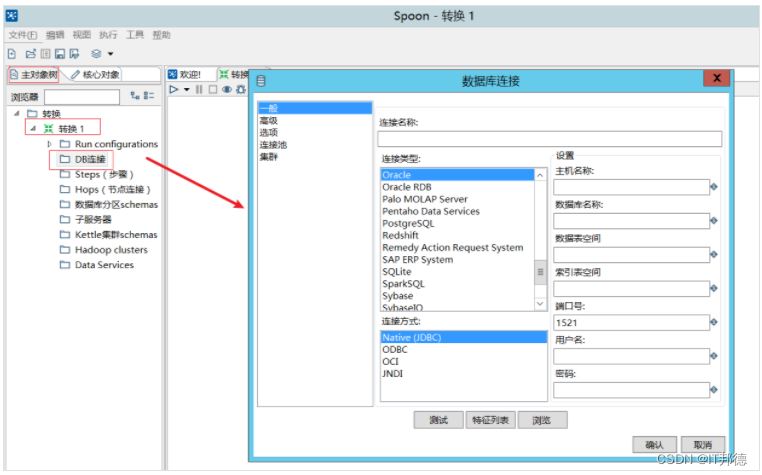This screenshot has width=762, height=475.
Task: Click the connection type list scrollbar thumb
Action: (540, 271)
